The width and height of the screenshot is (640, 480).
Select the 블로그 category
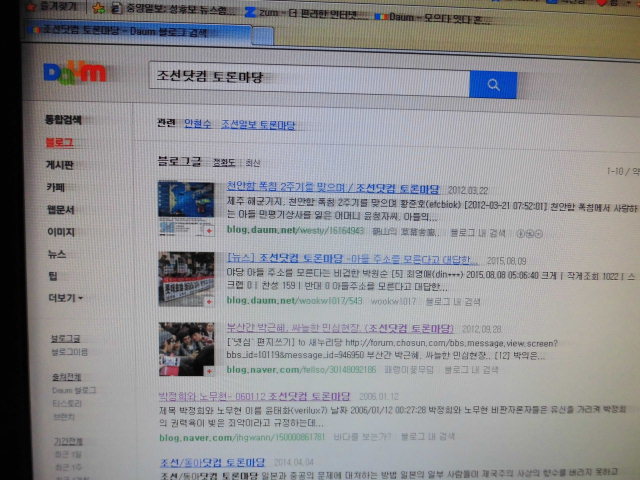click(x=60, y=142)
